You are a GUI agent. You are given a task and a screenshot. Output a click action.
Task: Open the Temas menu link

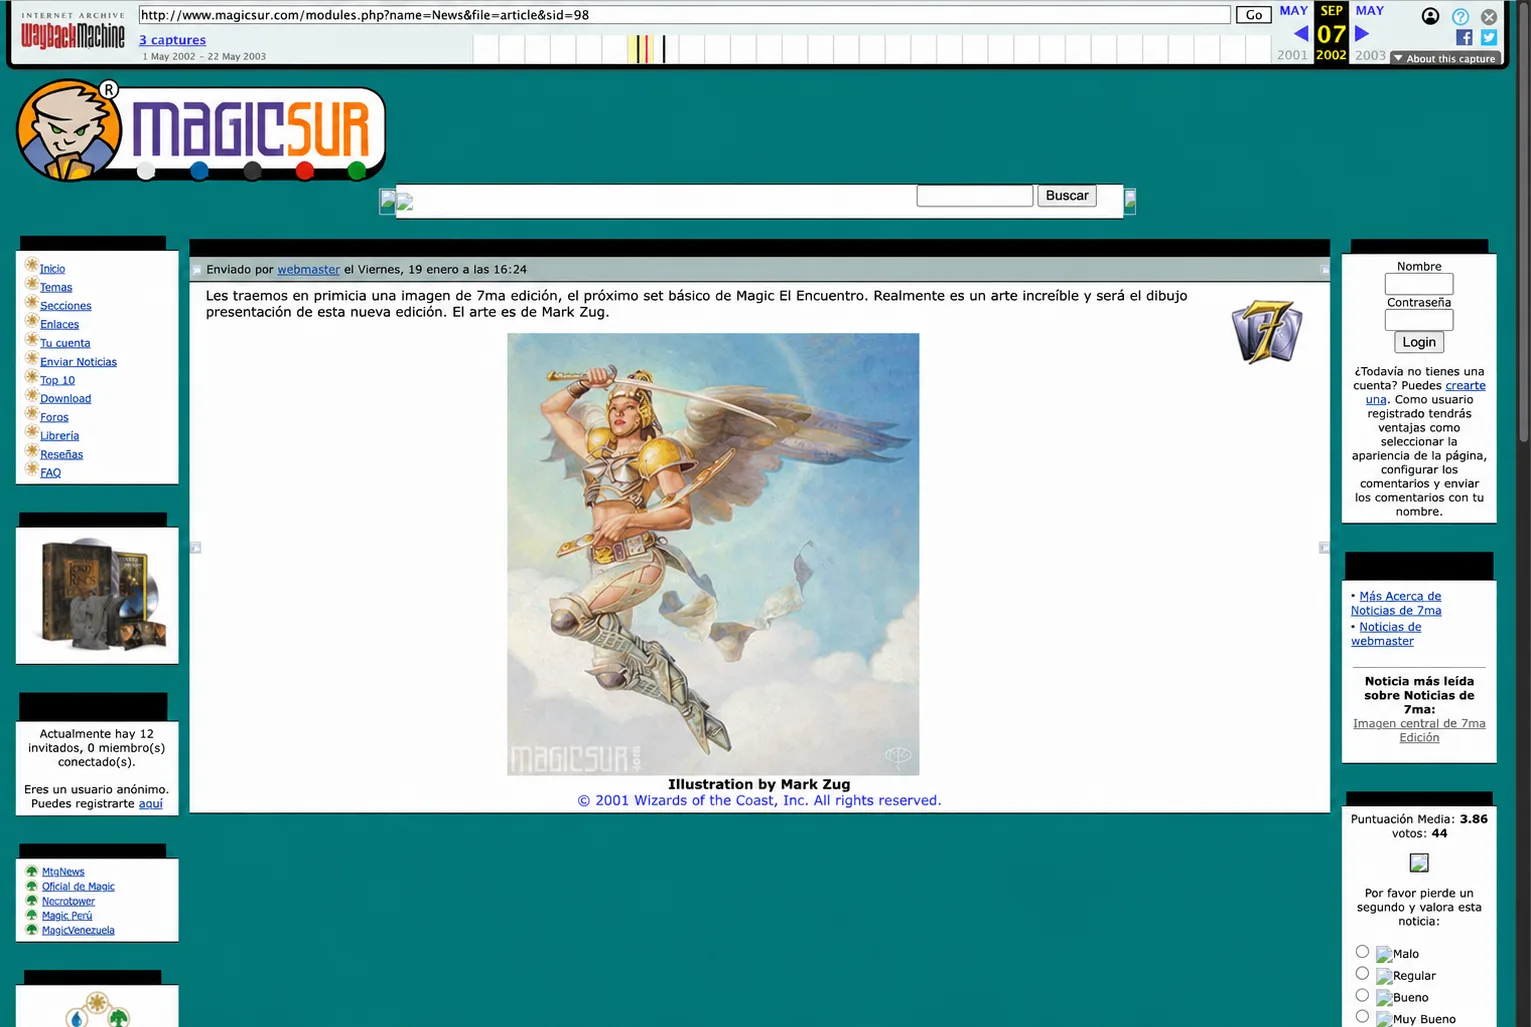pyautogui.click(x=56, y=287)
